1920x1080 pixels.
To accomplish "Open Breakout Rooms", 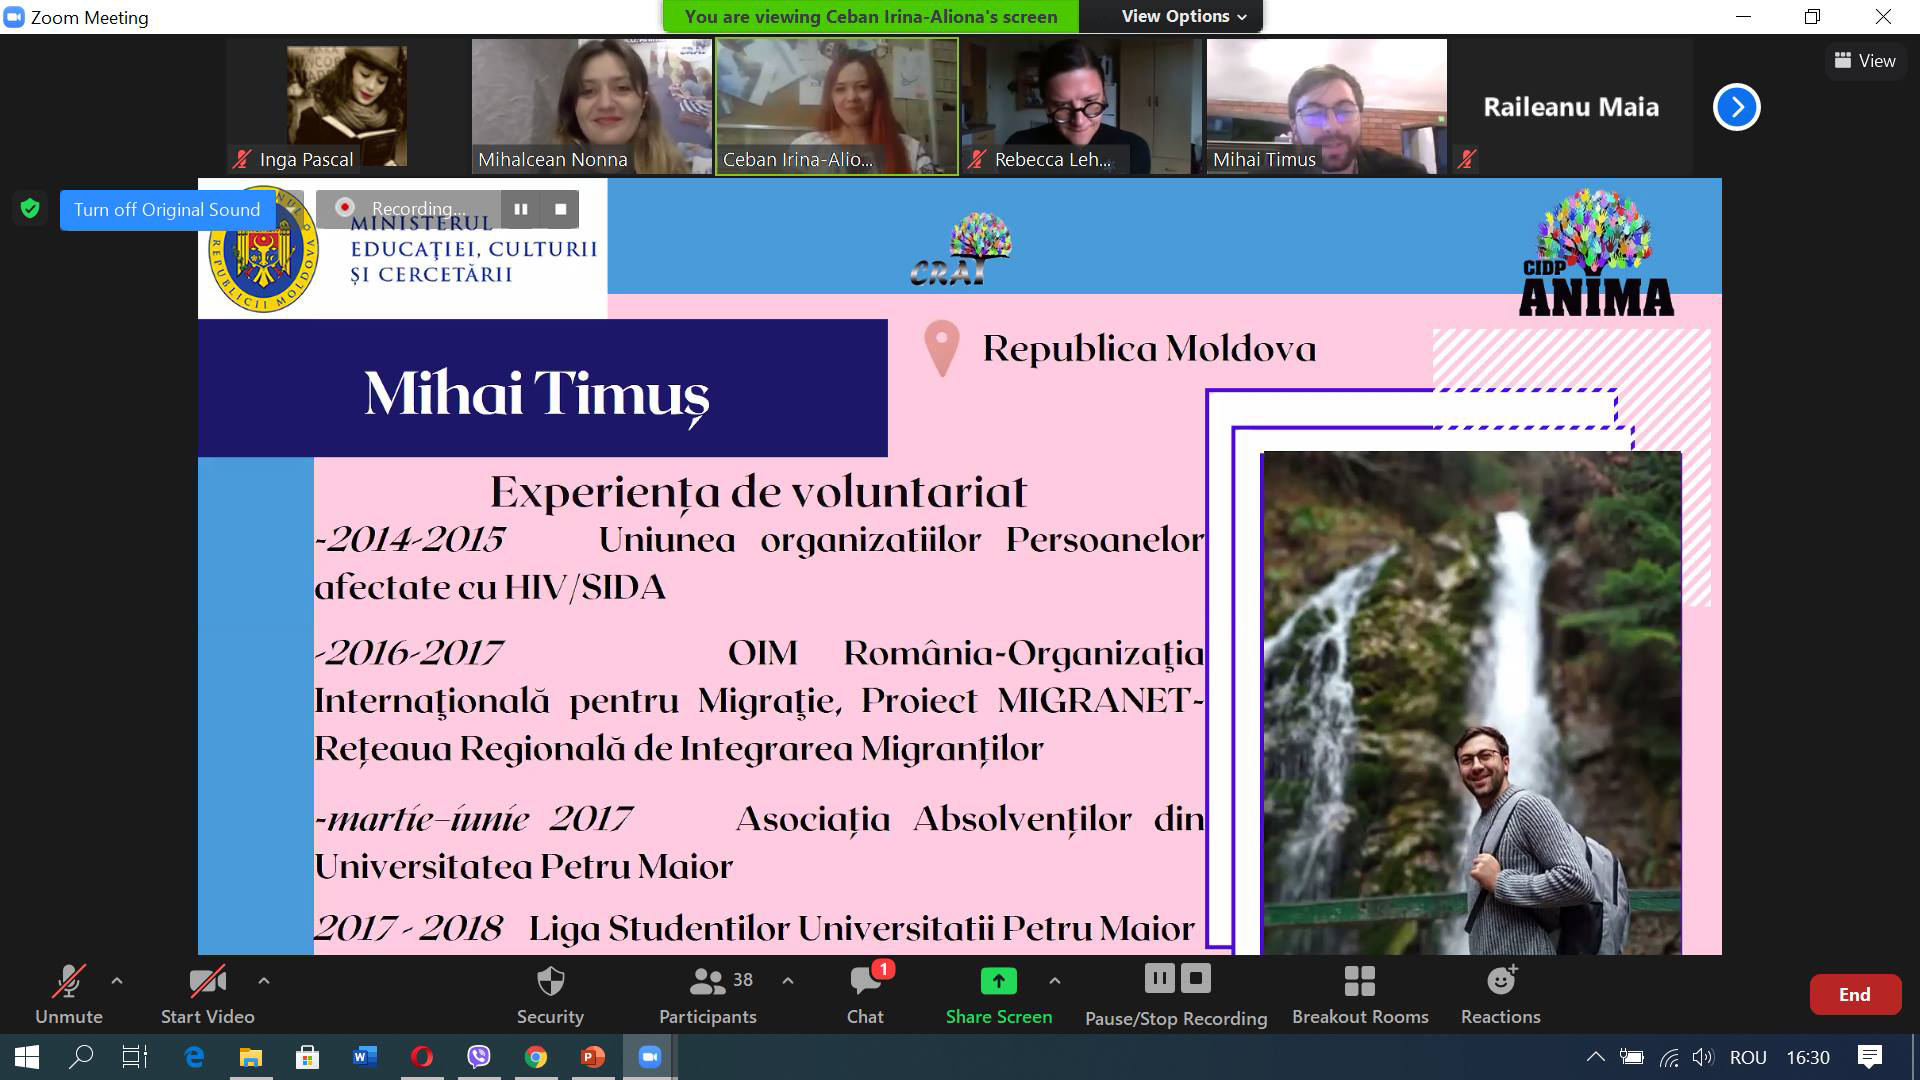I will tap(1360, 995).
